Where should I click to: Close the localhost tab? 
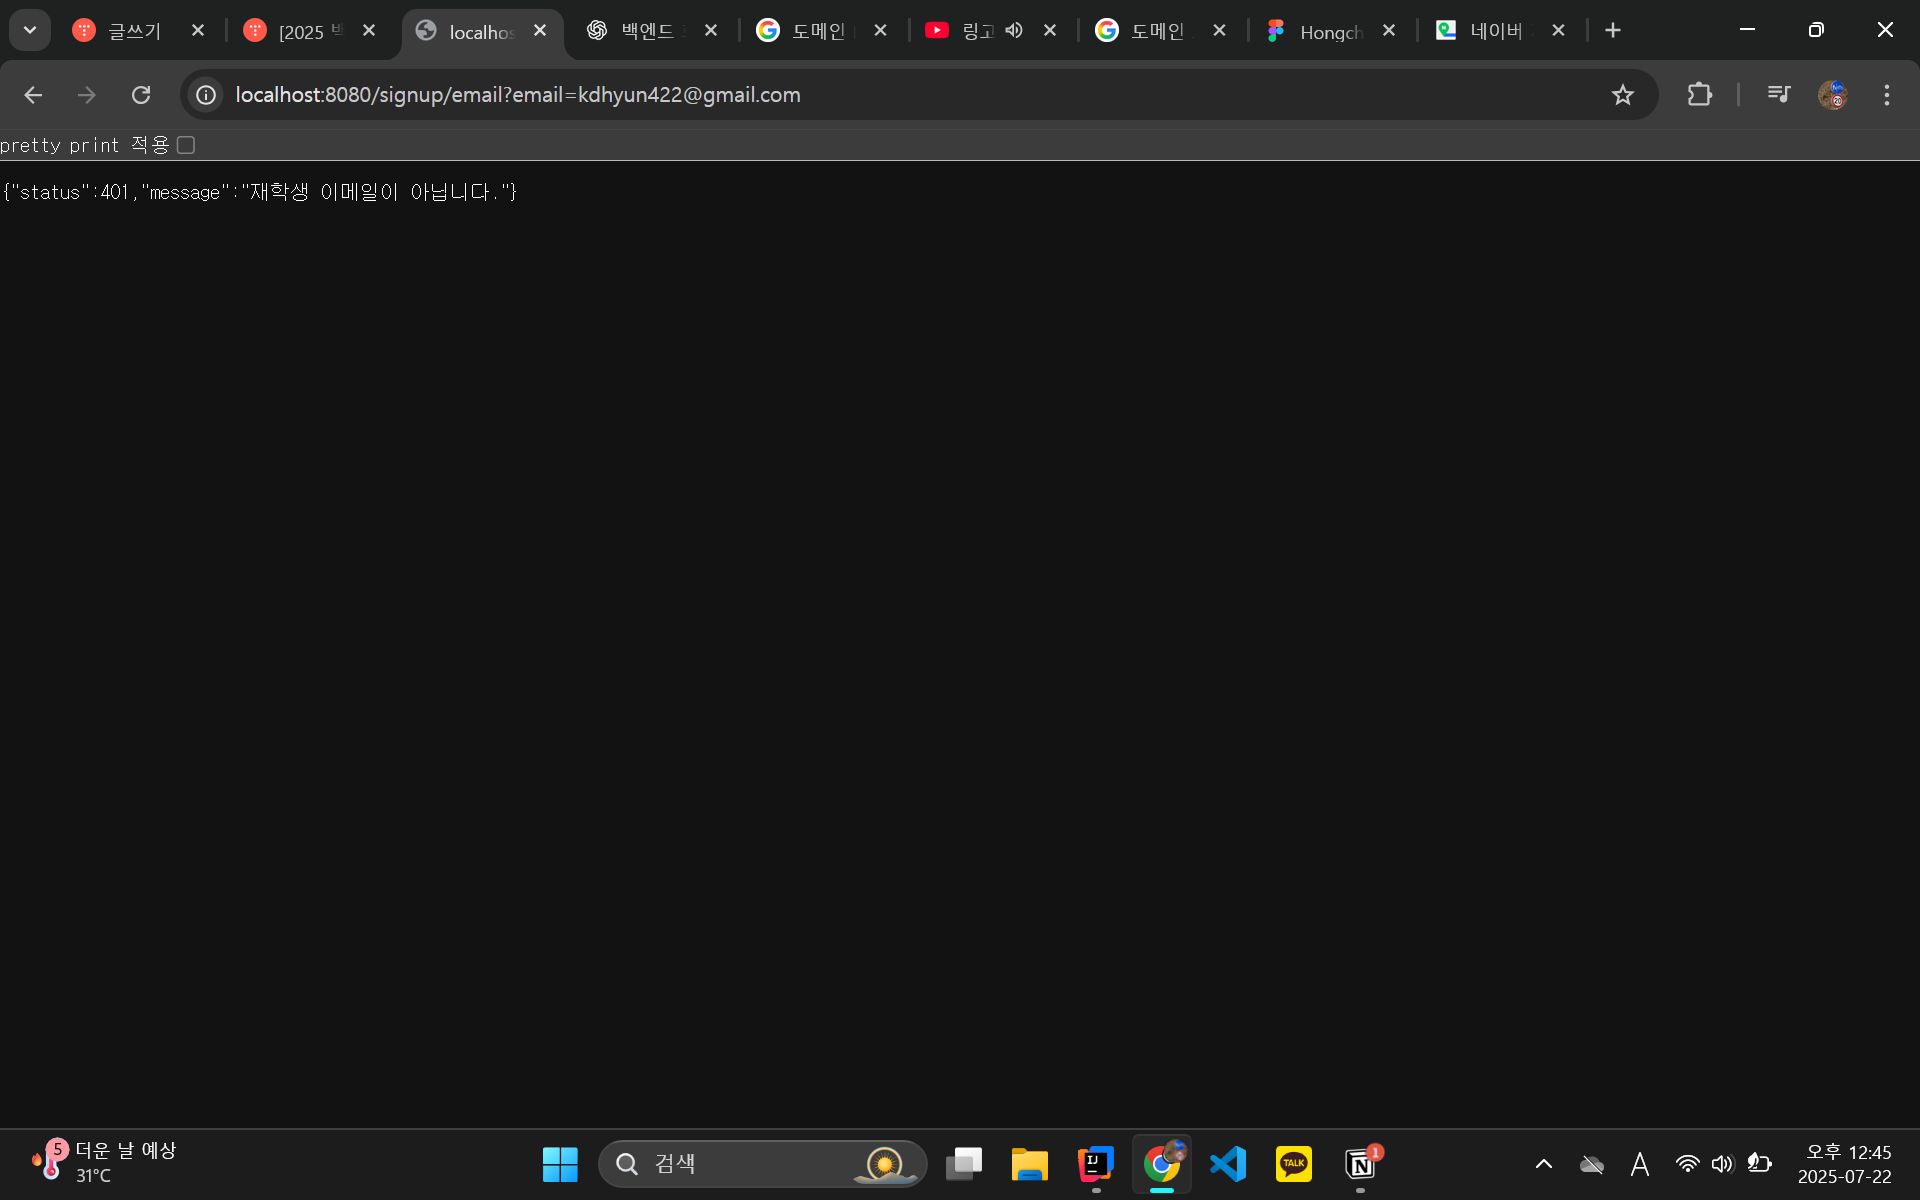(540, 31)
